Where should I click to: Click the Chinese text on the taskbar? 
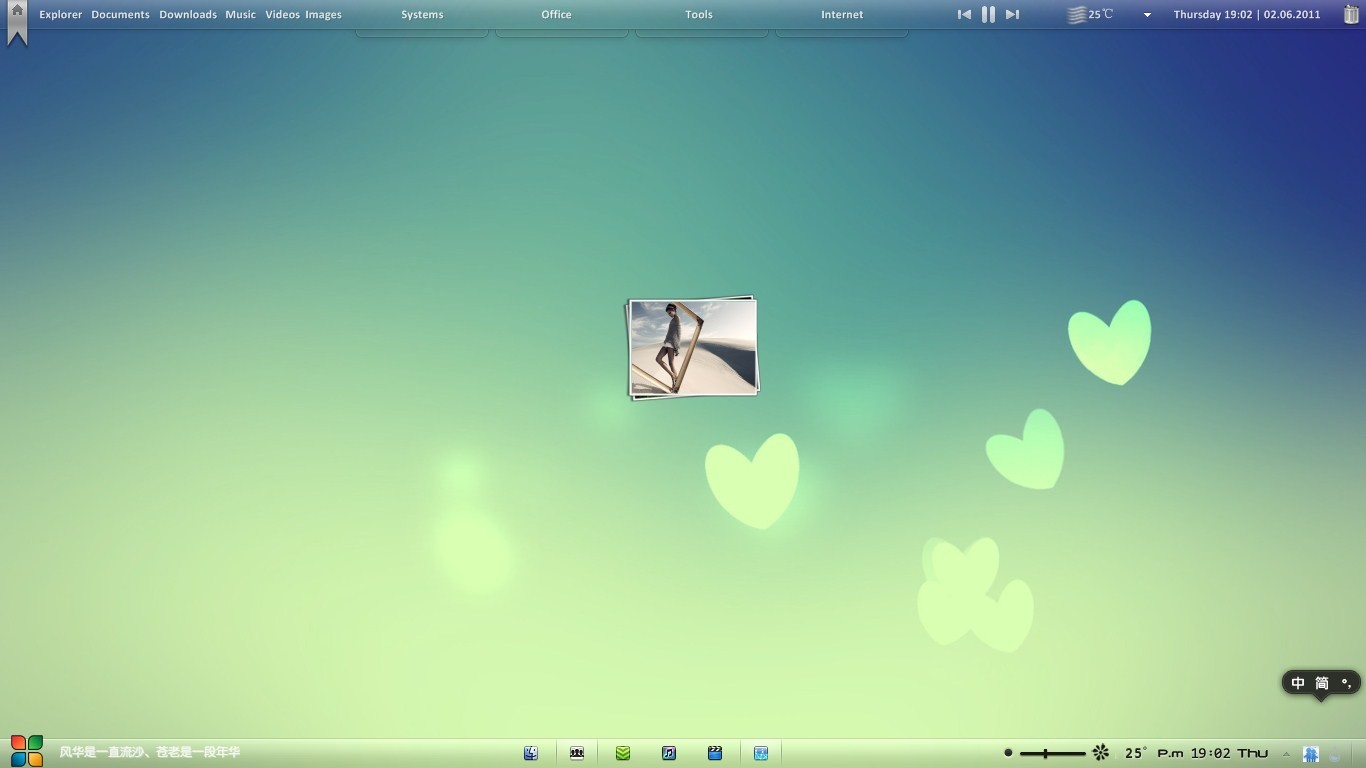(150, 752)
